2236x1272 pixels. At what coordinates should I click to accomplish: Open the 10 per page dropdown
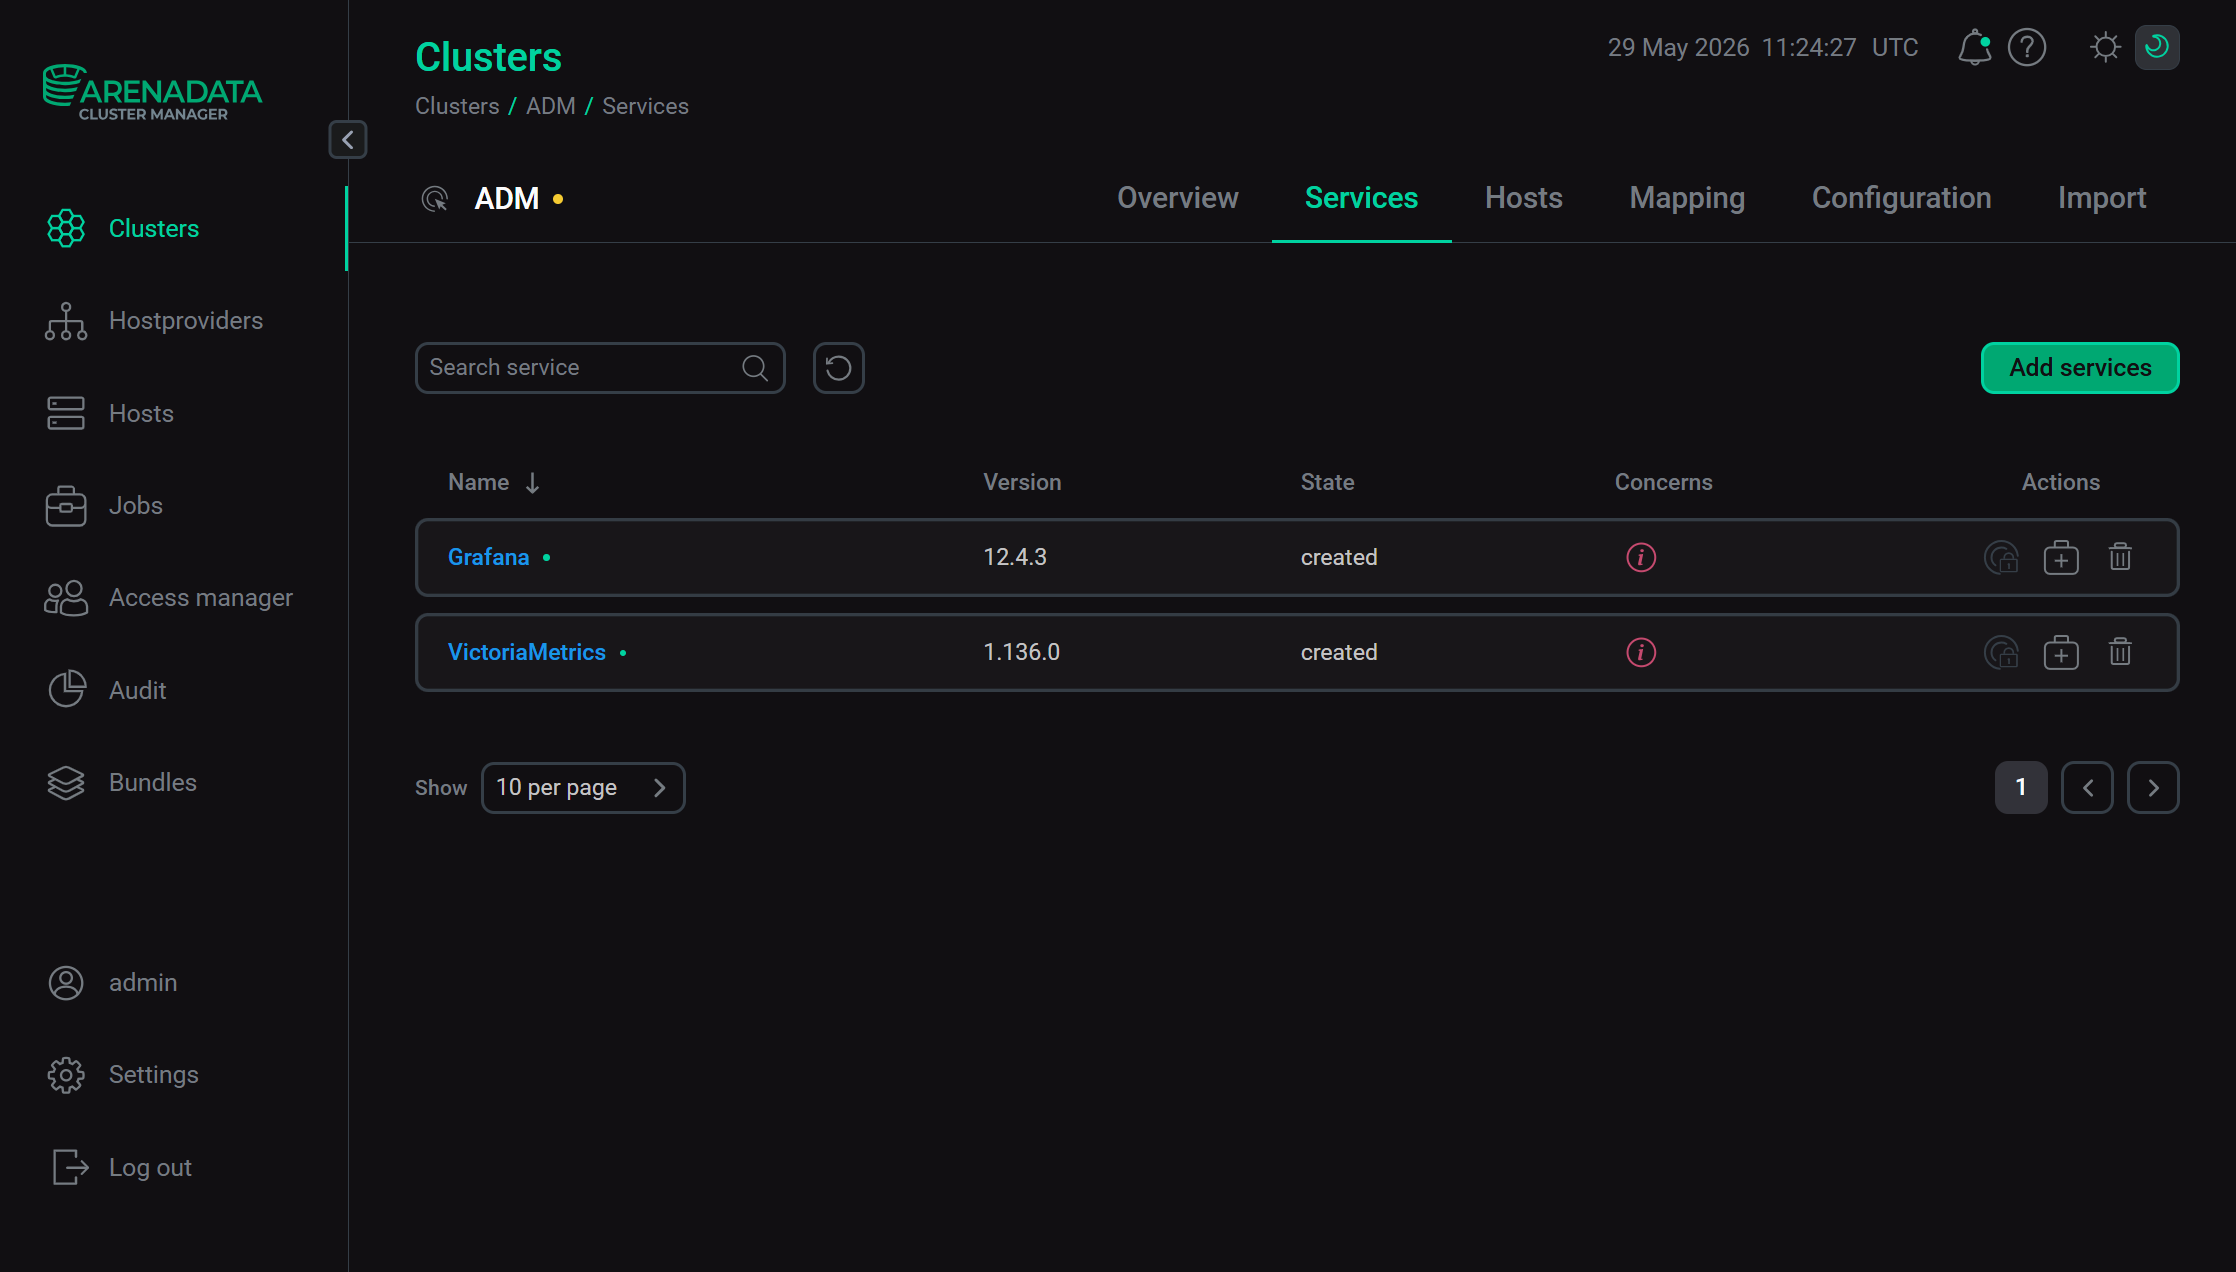click(x=583, y=788)
